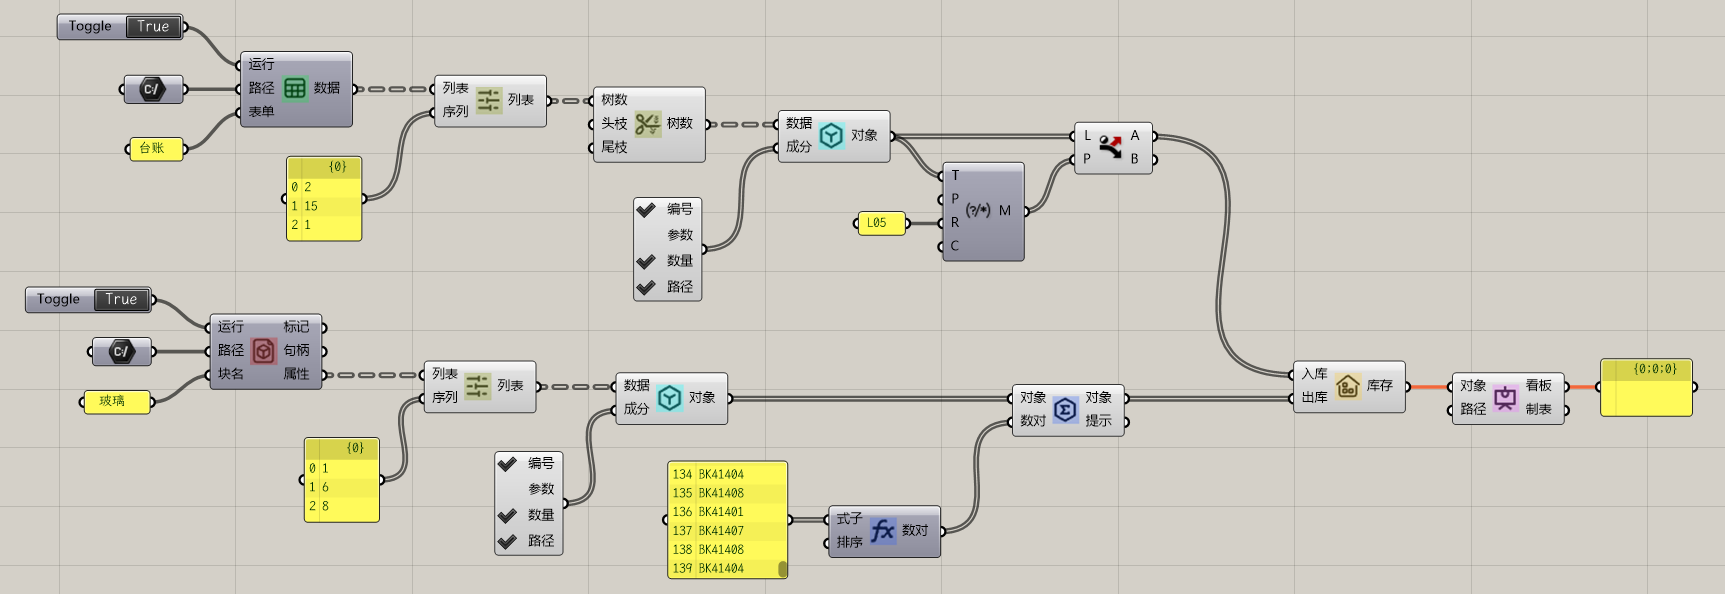Click the upper C:/ file path parameter

click(x=153, y=89)
